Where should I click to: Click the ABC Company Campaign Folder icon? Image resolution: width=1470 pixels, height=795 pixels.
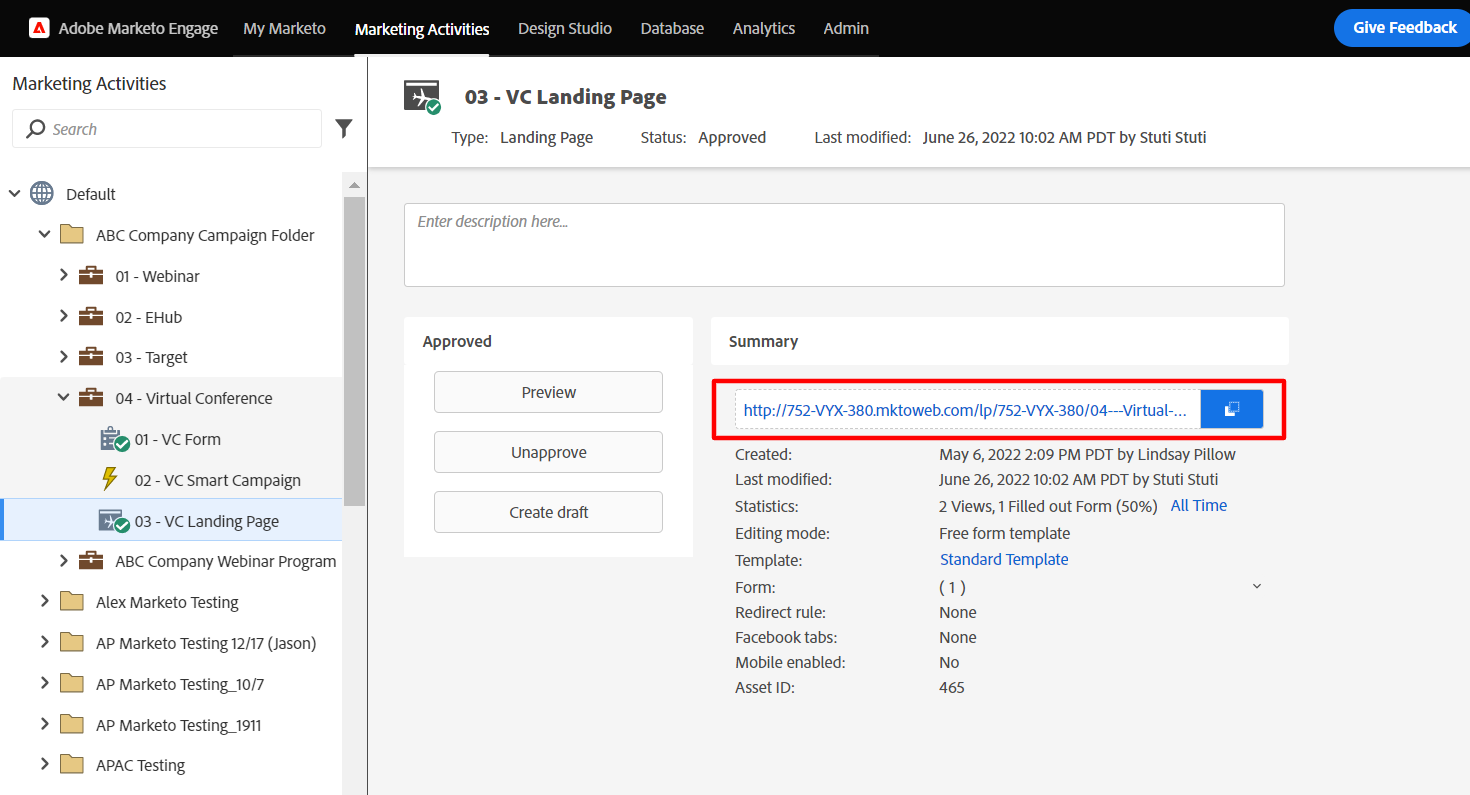coord(71,235)
